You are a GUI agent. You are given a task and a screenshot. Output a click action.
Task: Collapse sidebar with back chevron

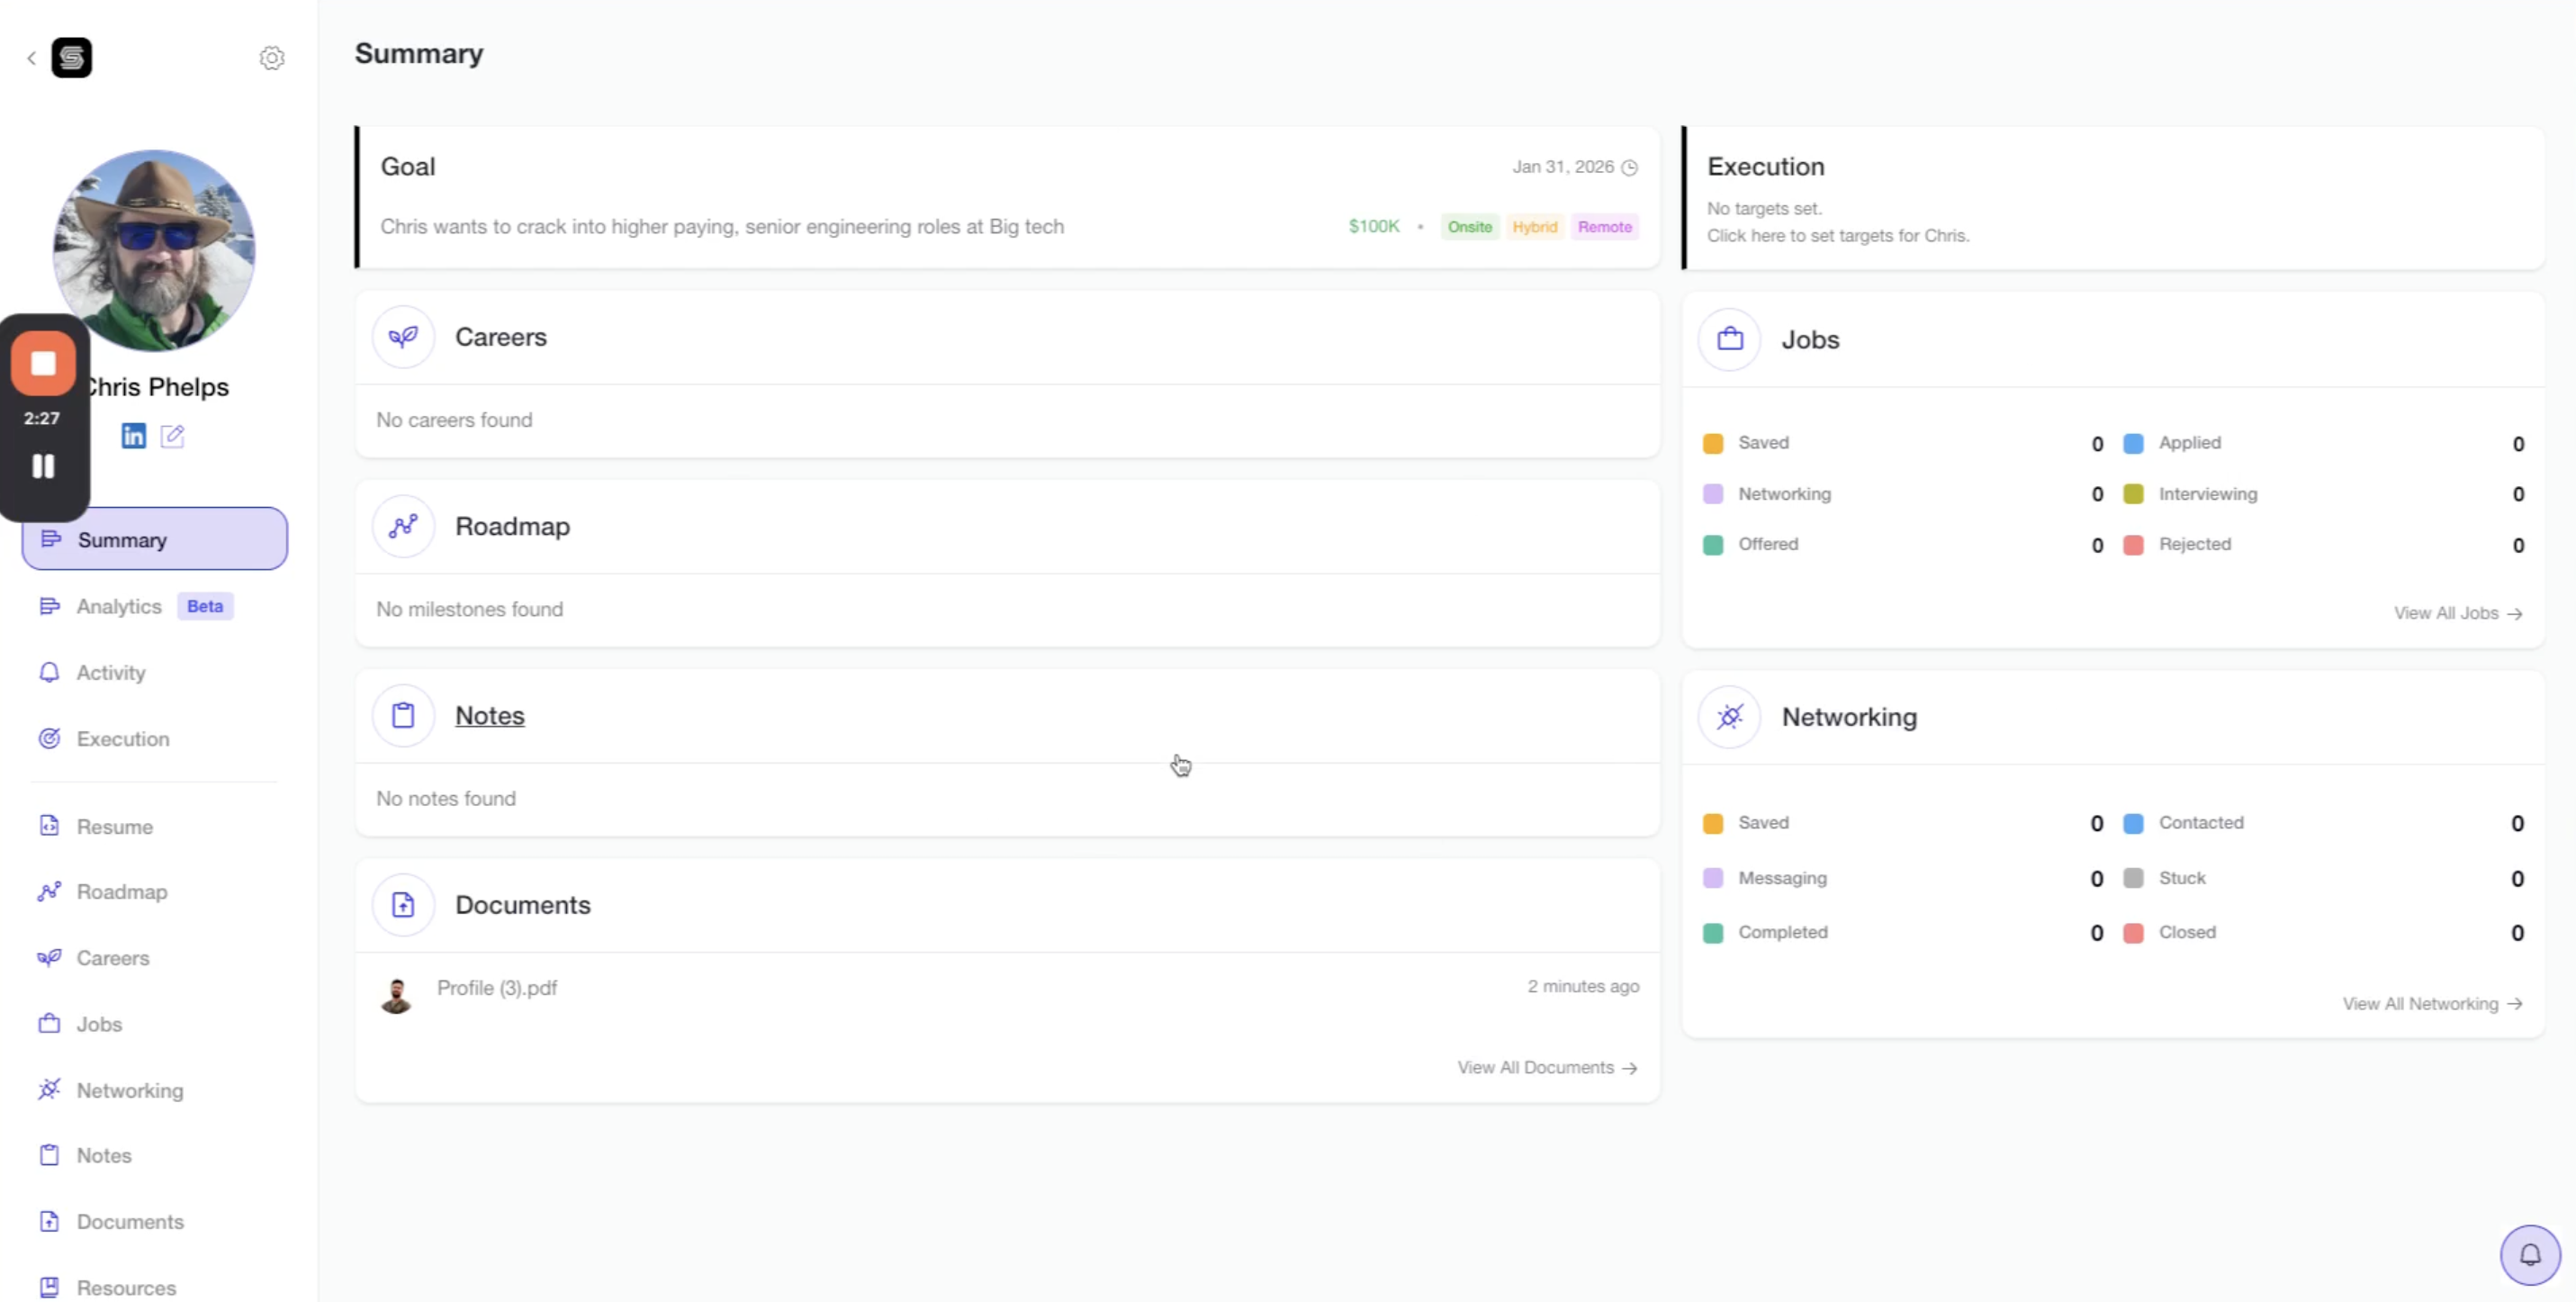tap(31, 58)
